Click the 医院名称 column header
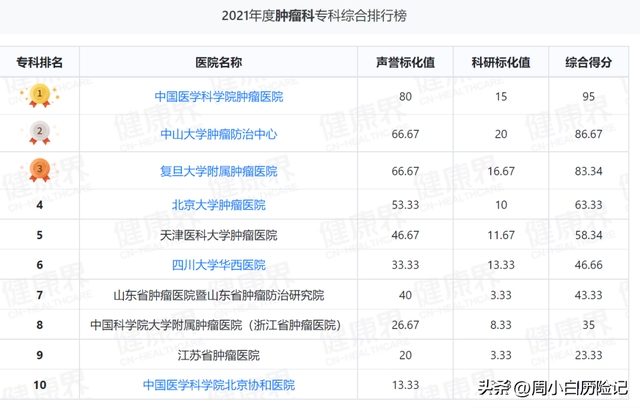The width and height of the screenshot is (640, 408). 219,62
